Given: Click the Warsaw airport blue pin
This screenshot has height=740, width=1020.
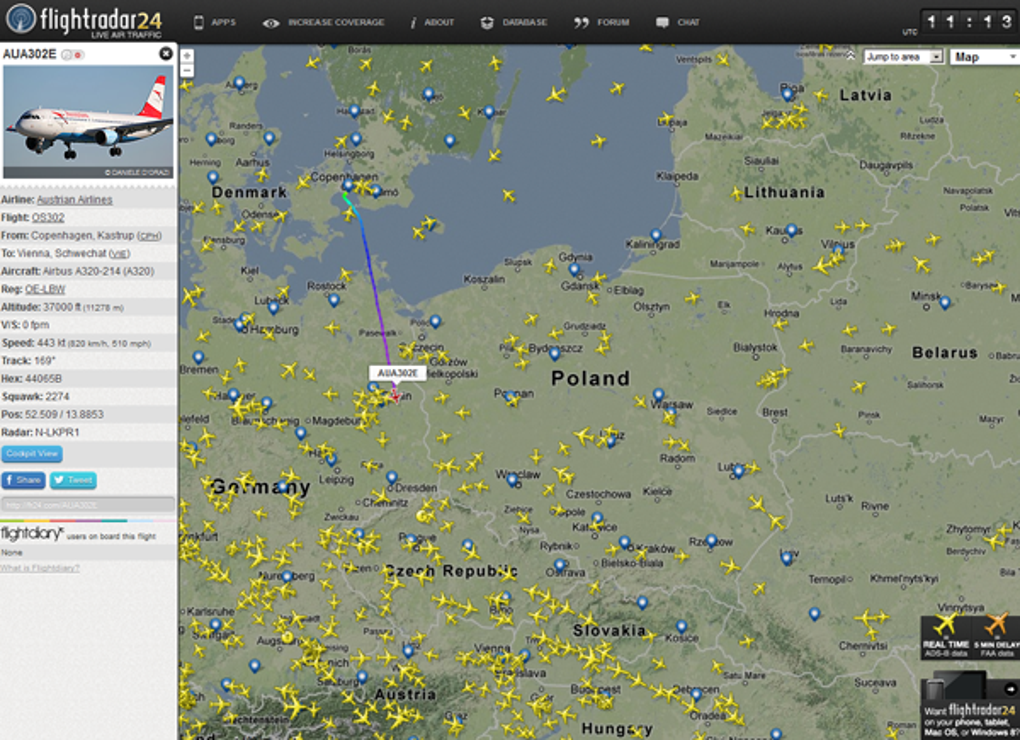Looking at the screenshot, I should point(658,395).
